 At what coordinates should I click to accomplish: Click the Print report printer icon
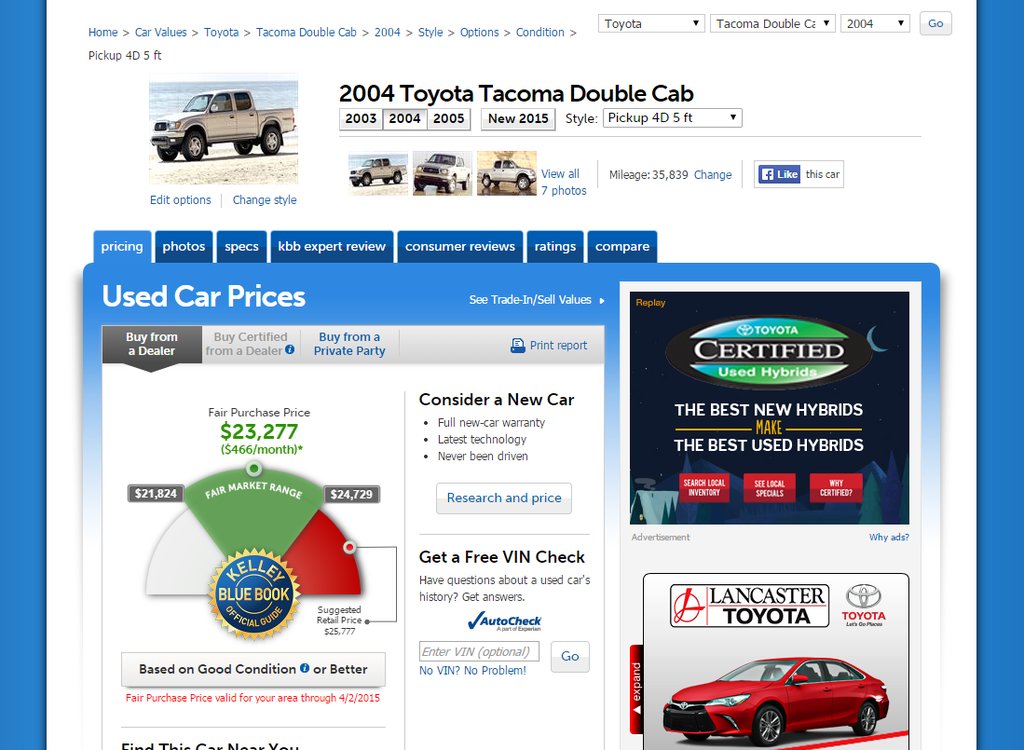point(517,345)
